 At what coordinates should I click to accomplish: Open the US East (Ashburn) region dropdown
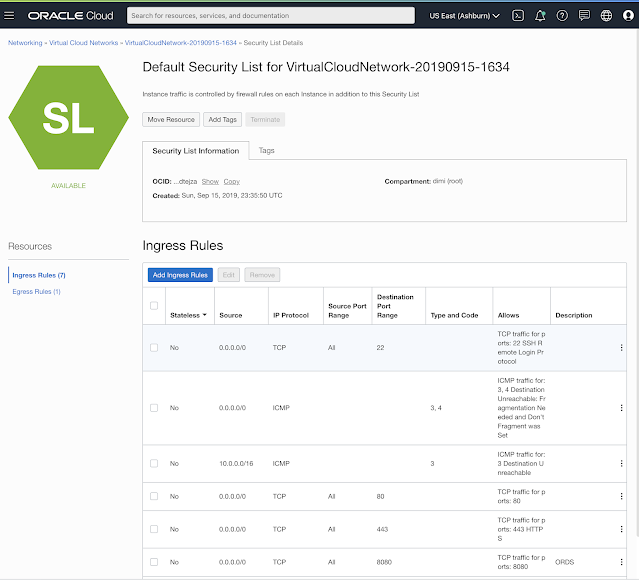(464, 16)
